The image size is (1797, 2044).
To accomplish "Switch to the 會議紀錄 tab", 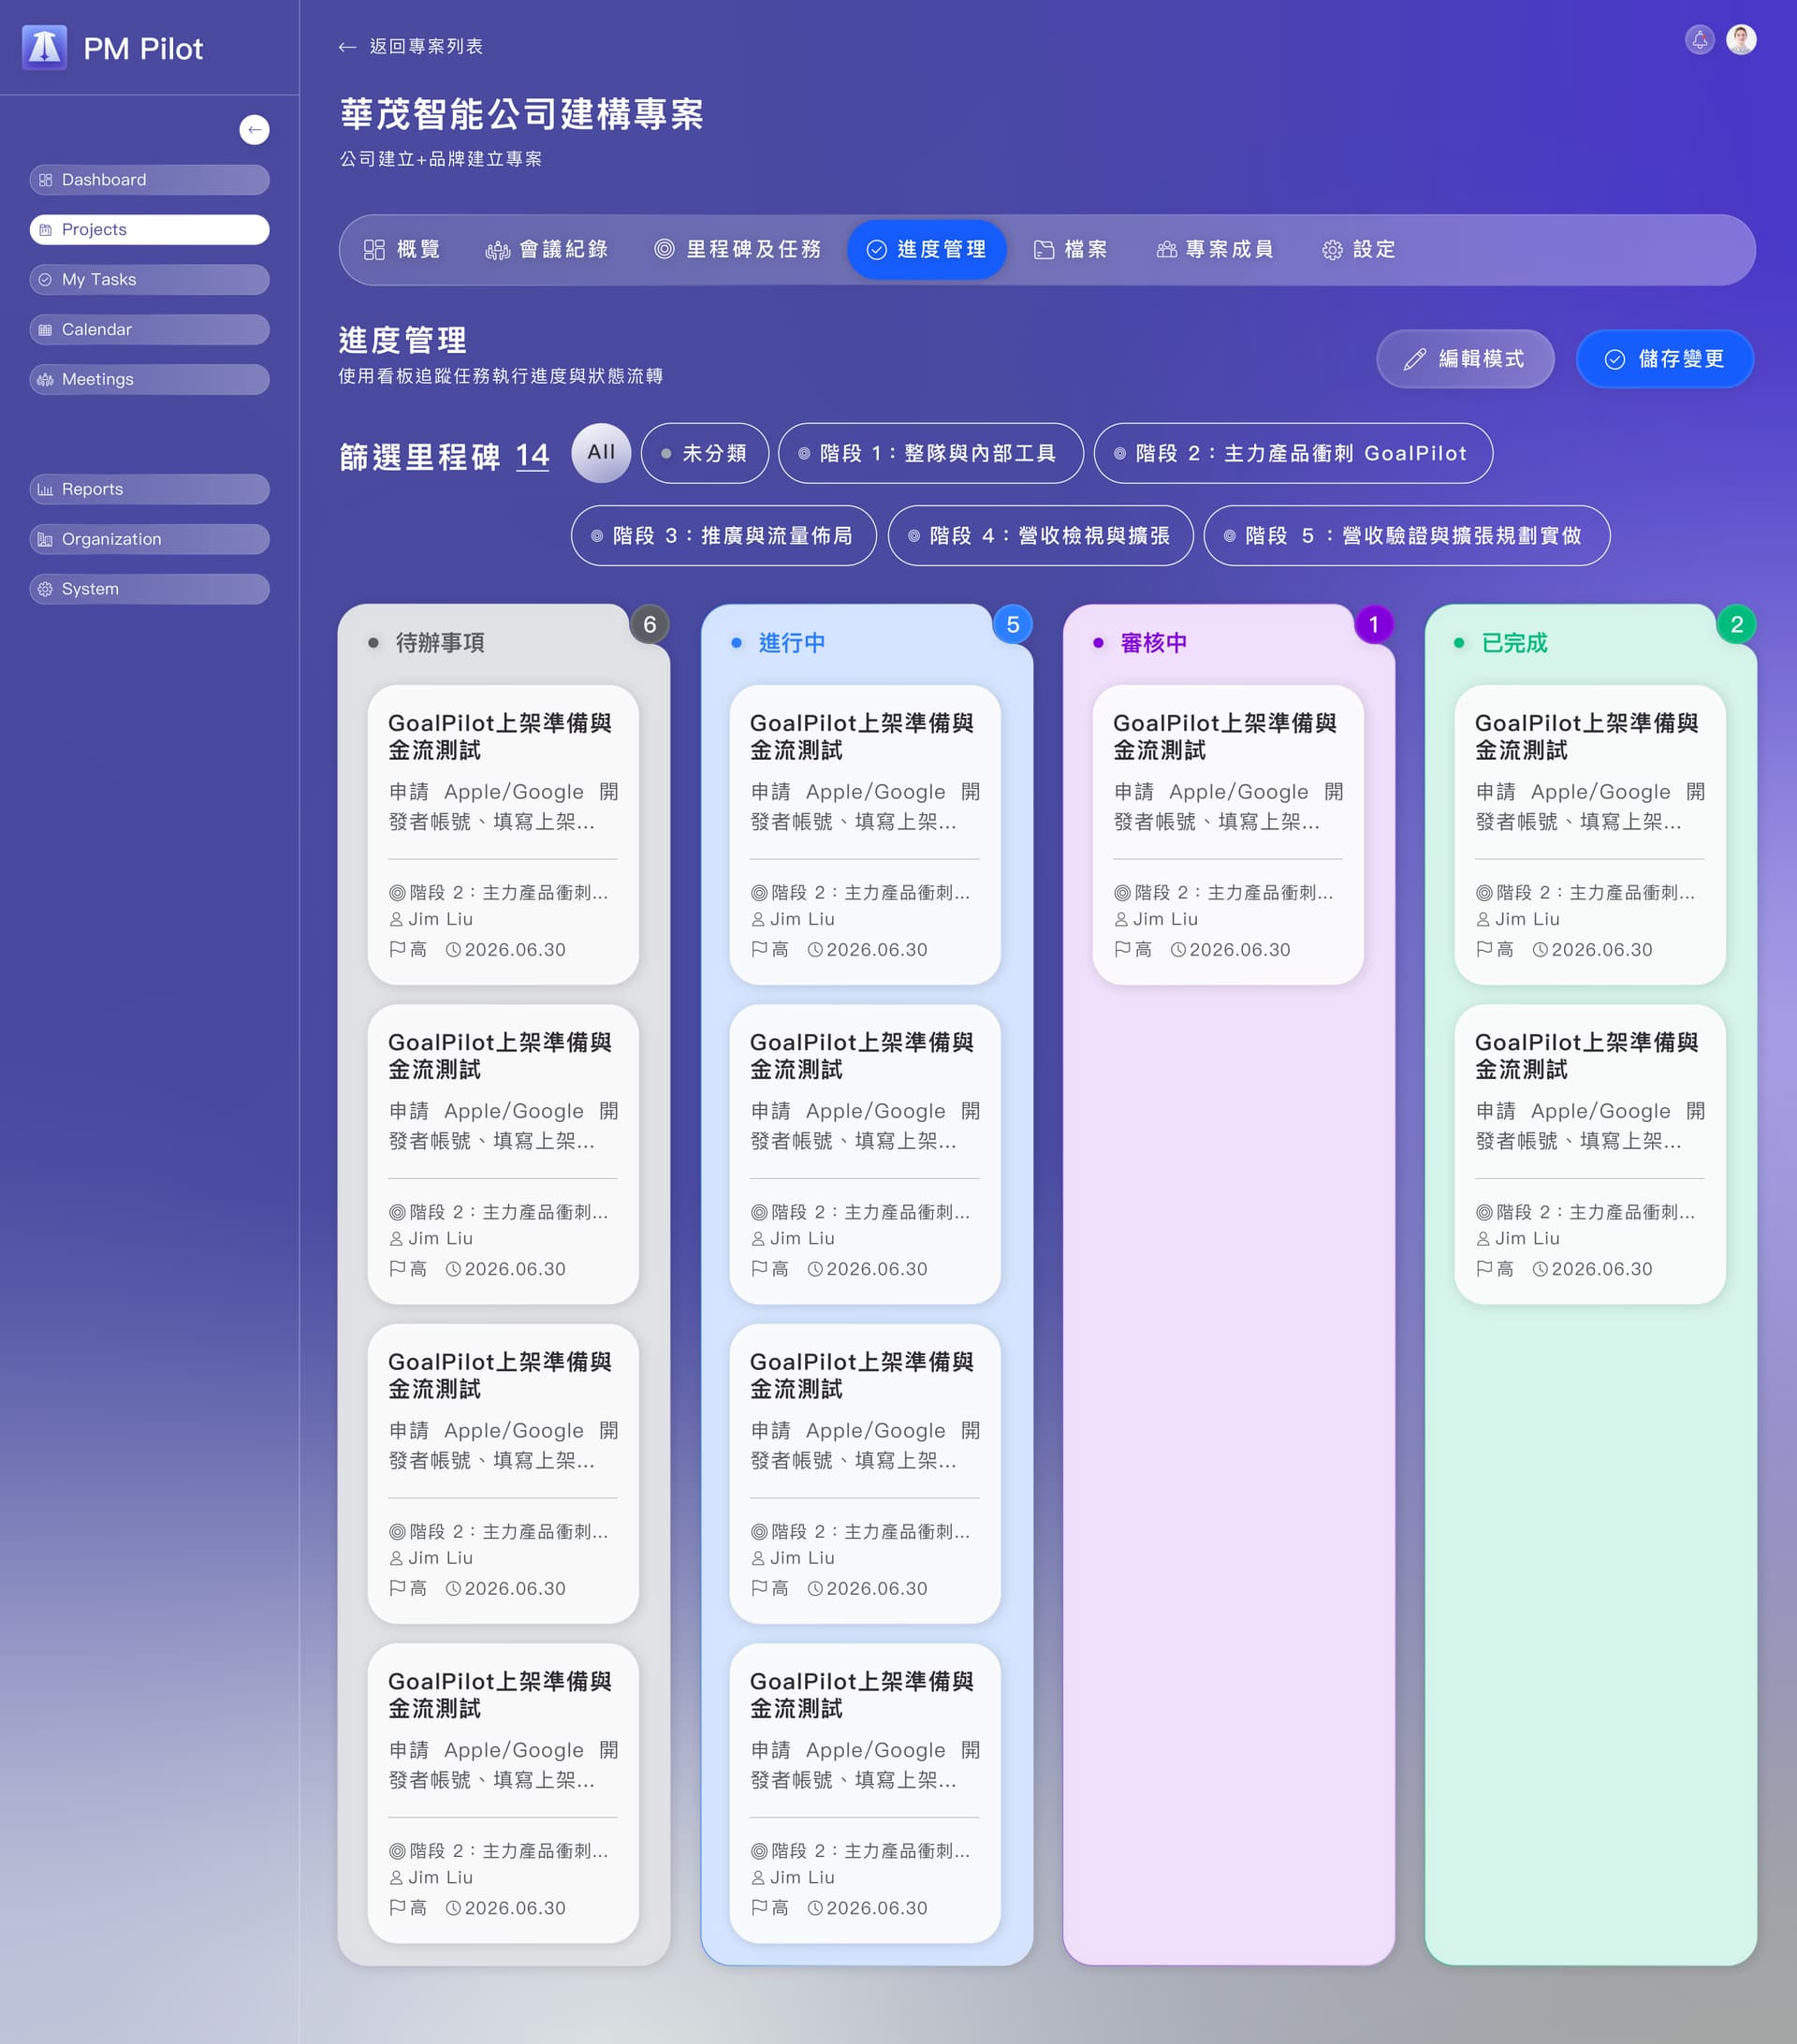I will coord(548,250).
